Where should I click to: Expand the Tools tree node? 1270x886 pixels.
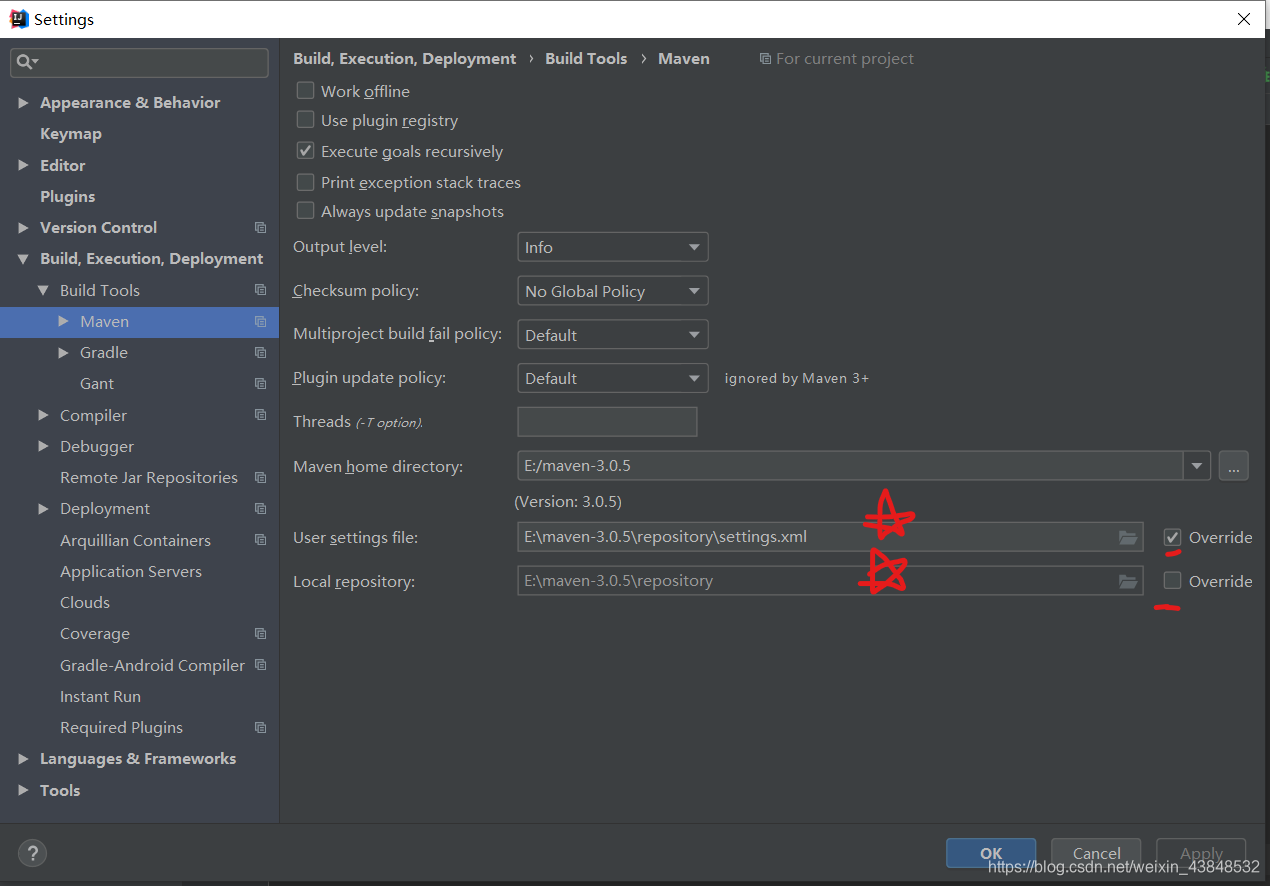[x=23, y=790]
